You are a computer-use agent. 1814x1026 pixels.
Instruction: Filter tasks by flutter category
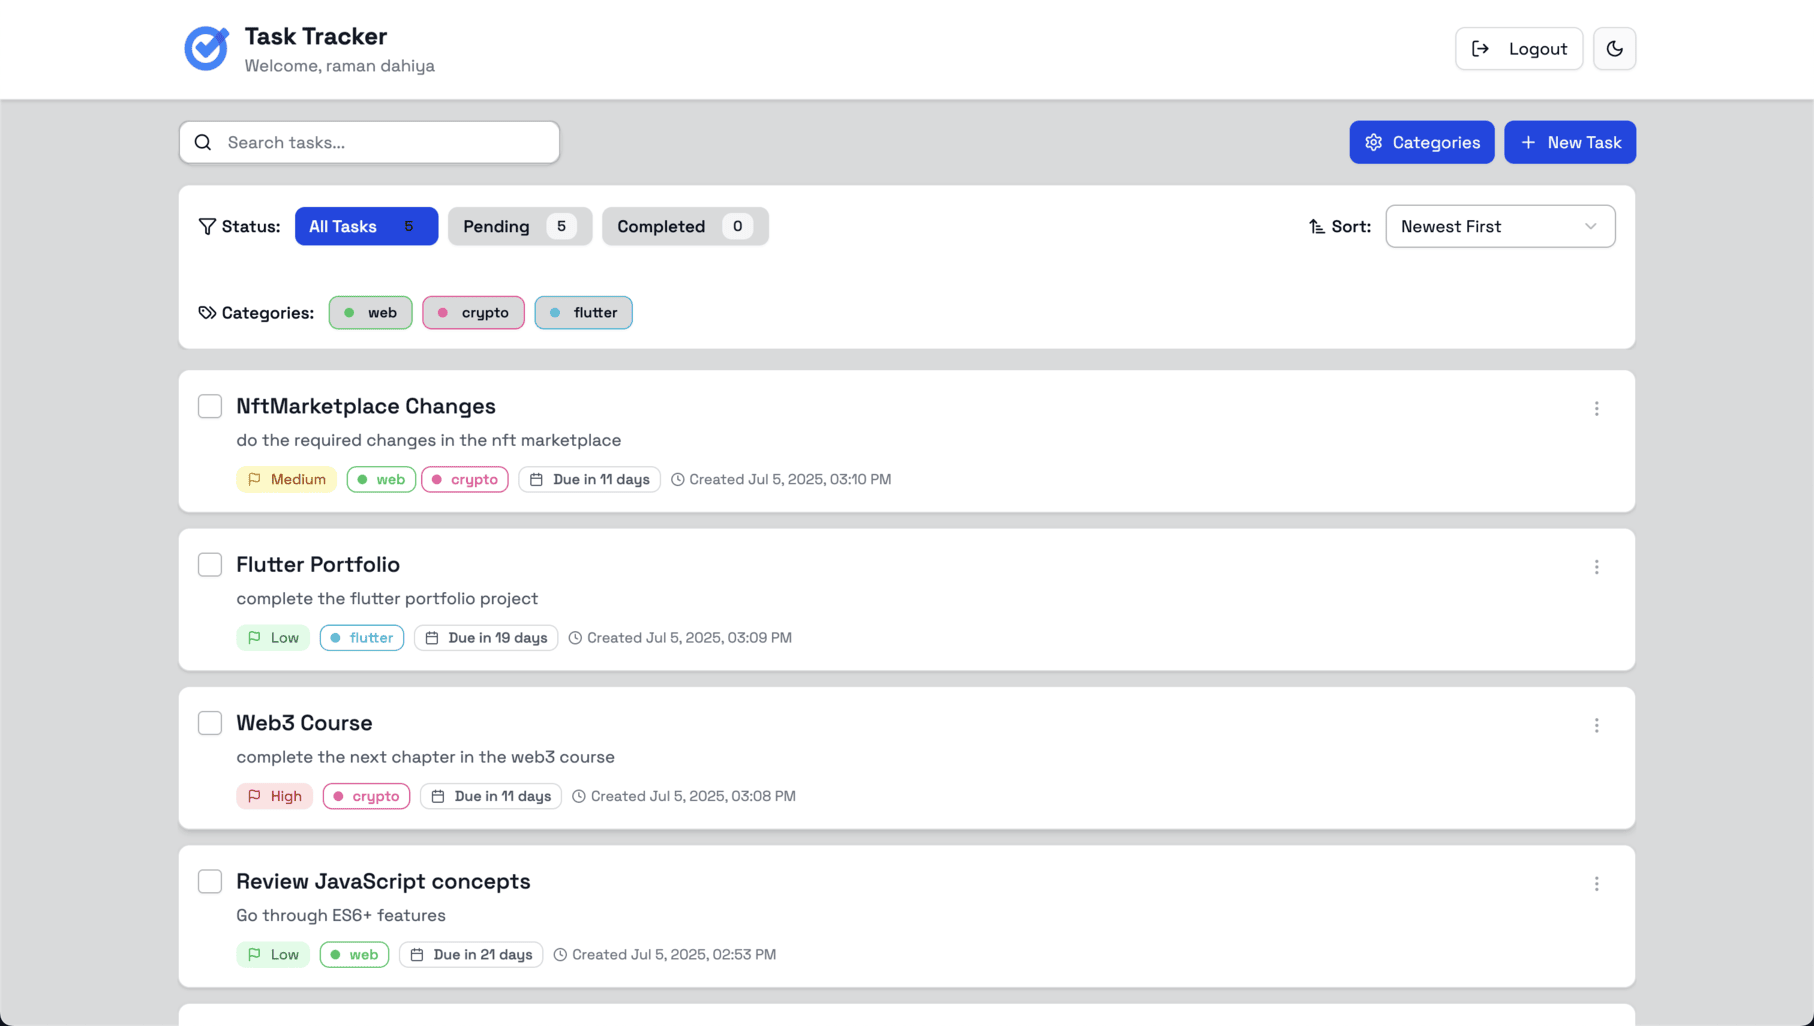583,313
